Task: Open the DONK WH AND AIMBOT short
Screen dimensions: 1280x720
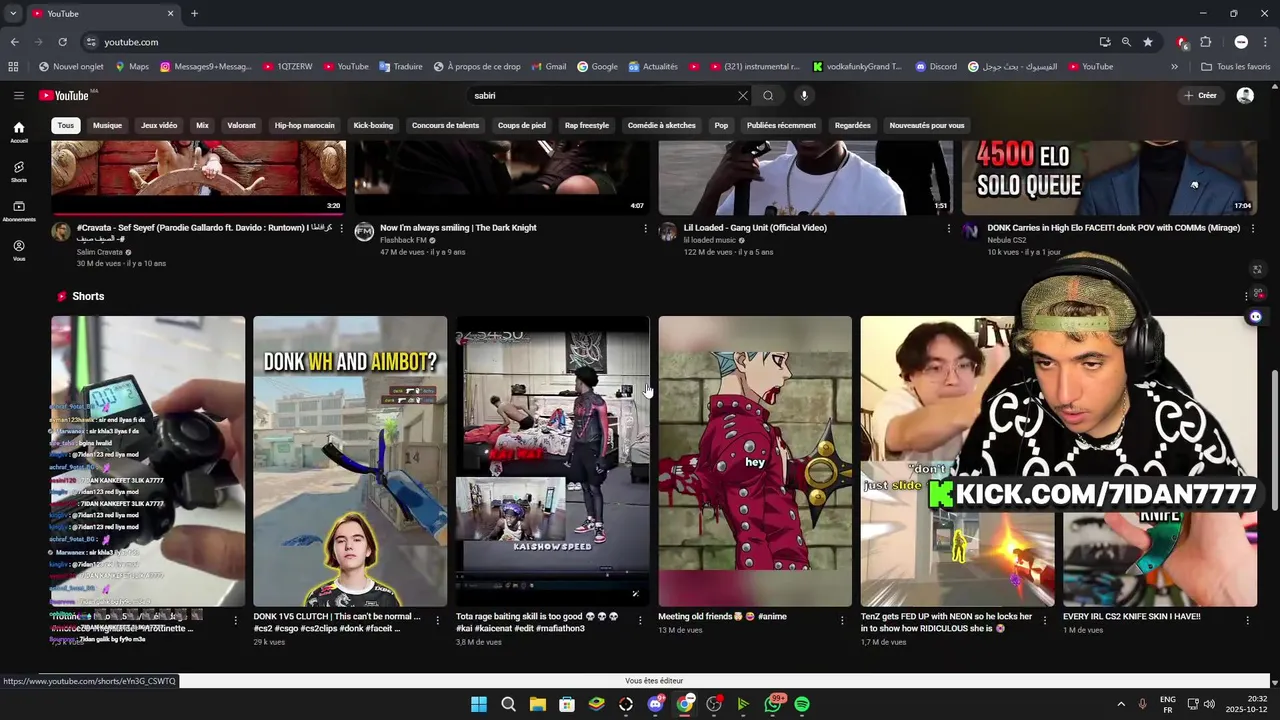Action: 350,461
